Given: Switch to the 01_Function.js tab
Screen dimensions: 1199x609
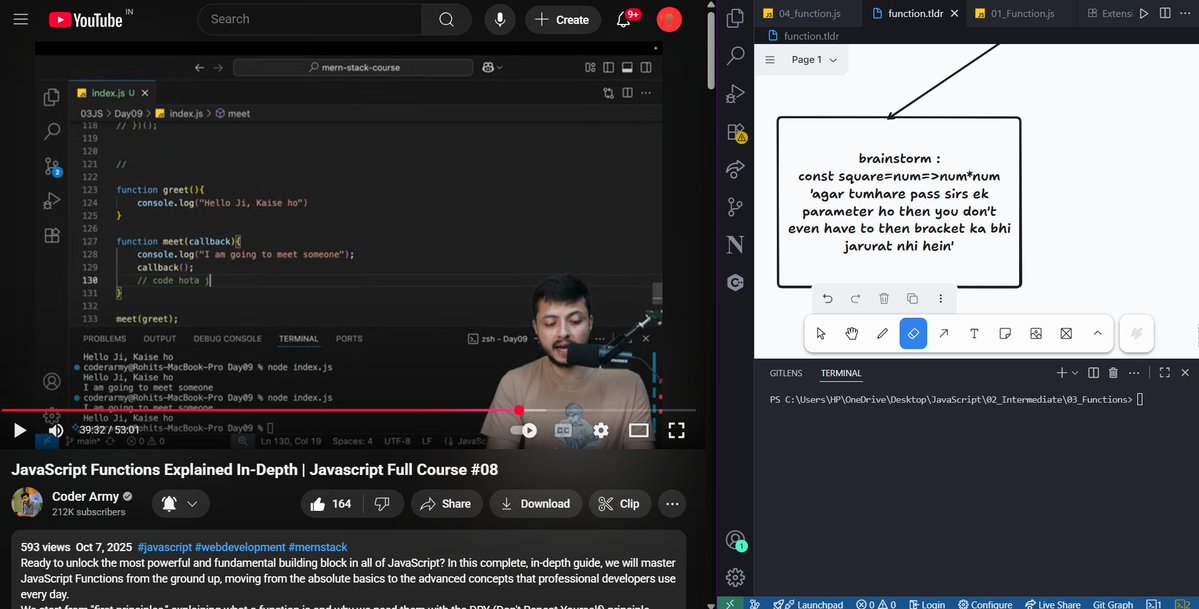Looking at the screenshot, I should pos(1022,14).
